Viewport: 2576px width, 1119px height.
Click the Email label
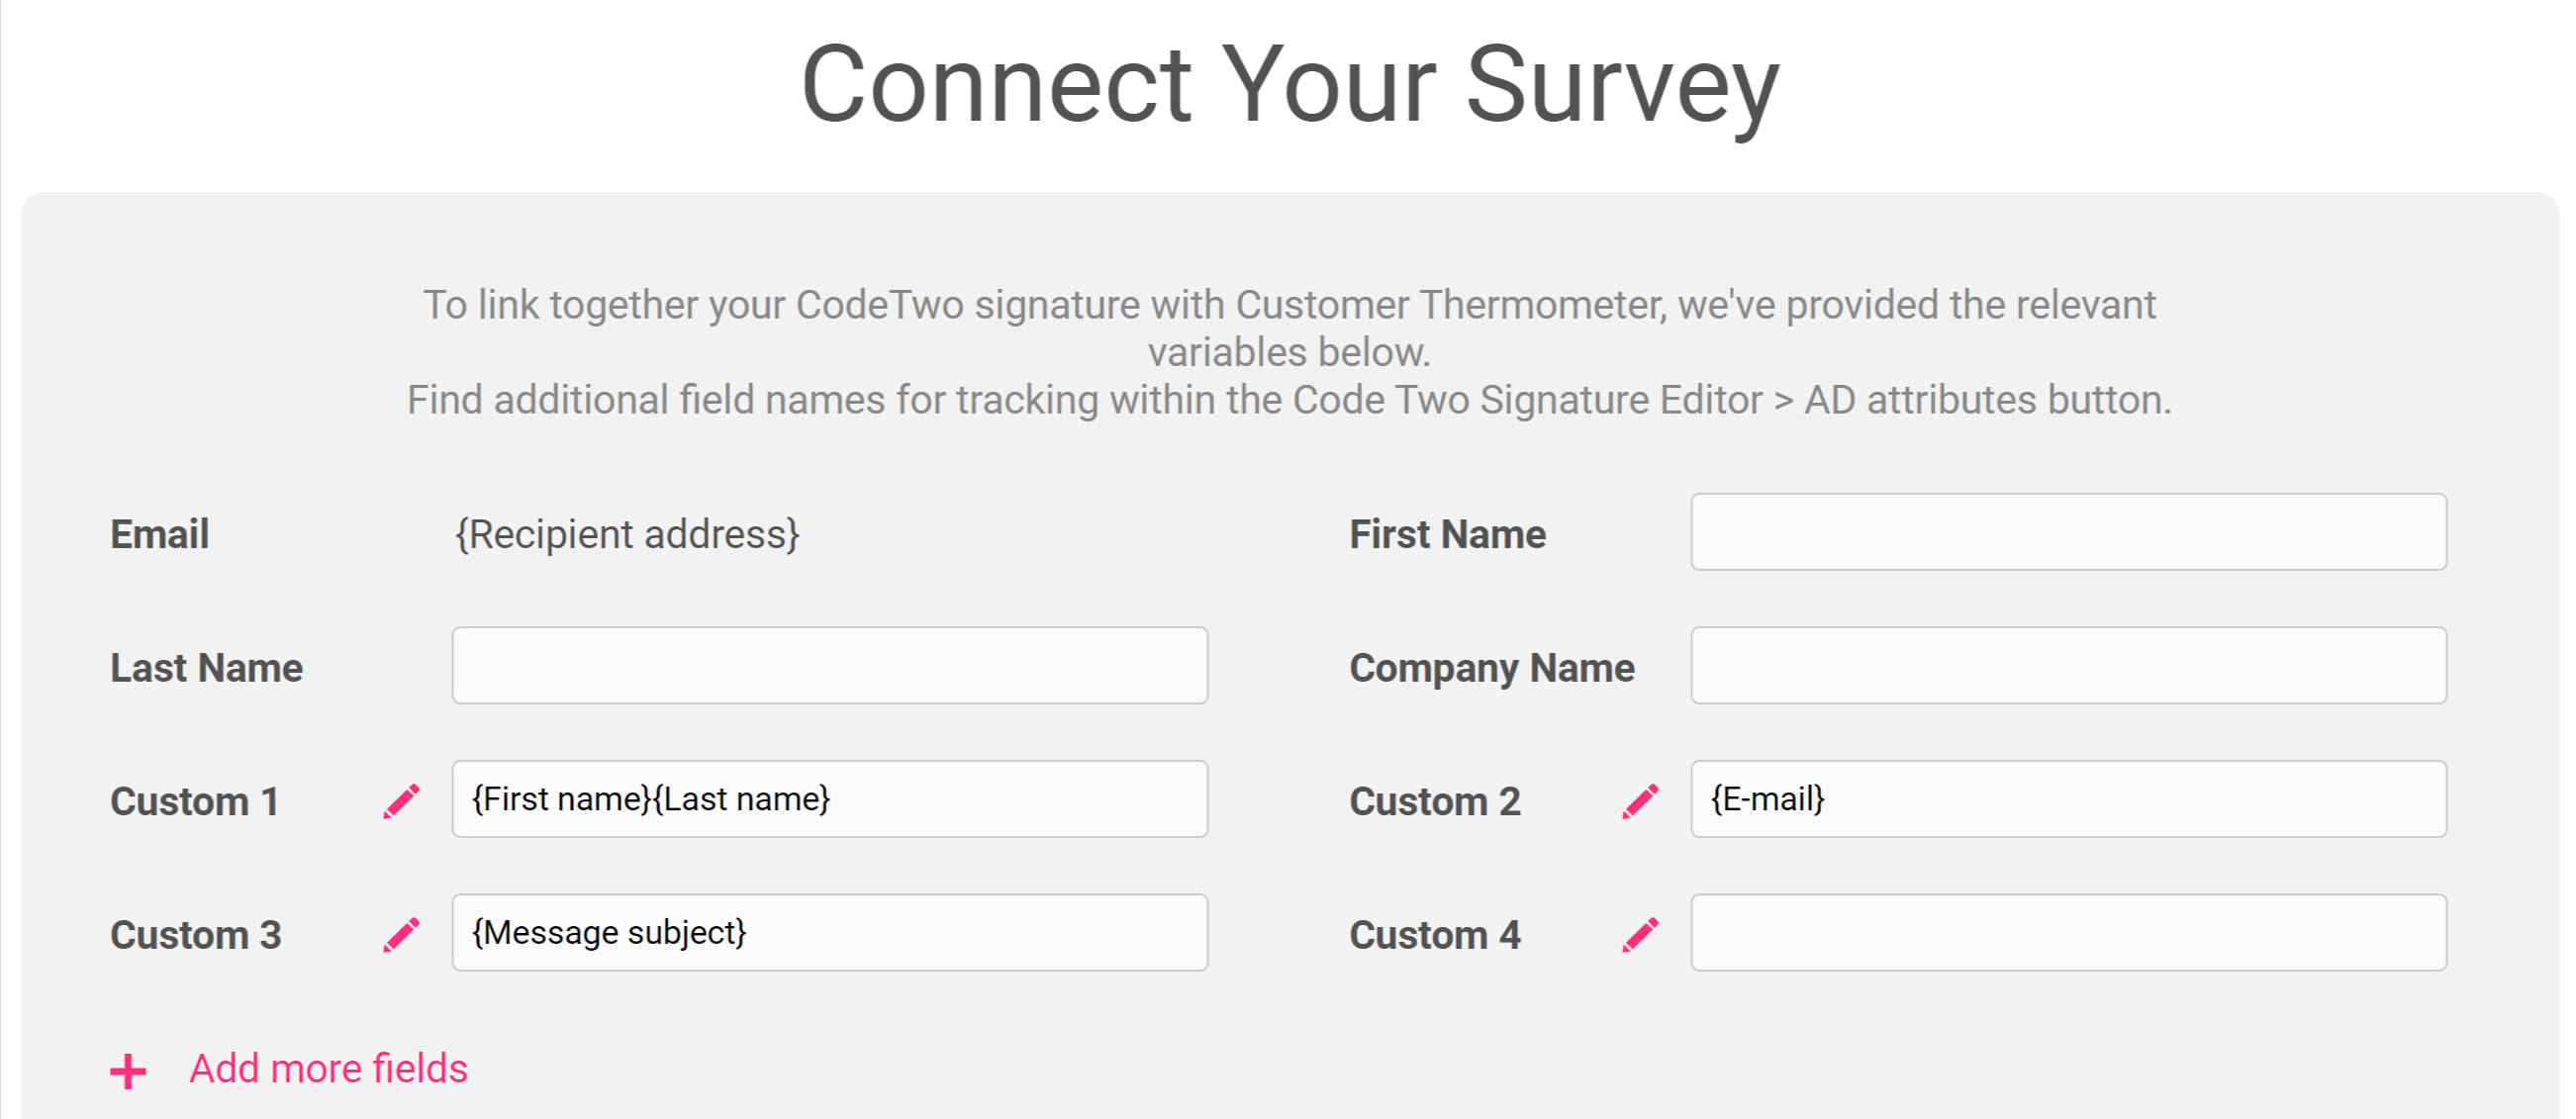pyautogui.click(x=159, y=534)
